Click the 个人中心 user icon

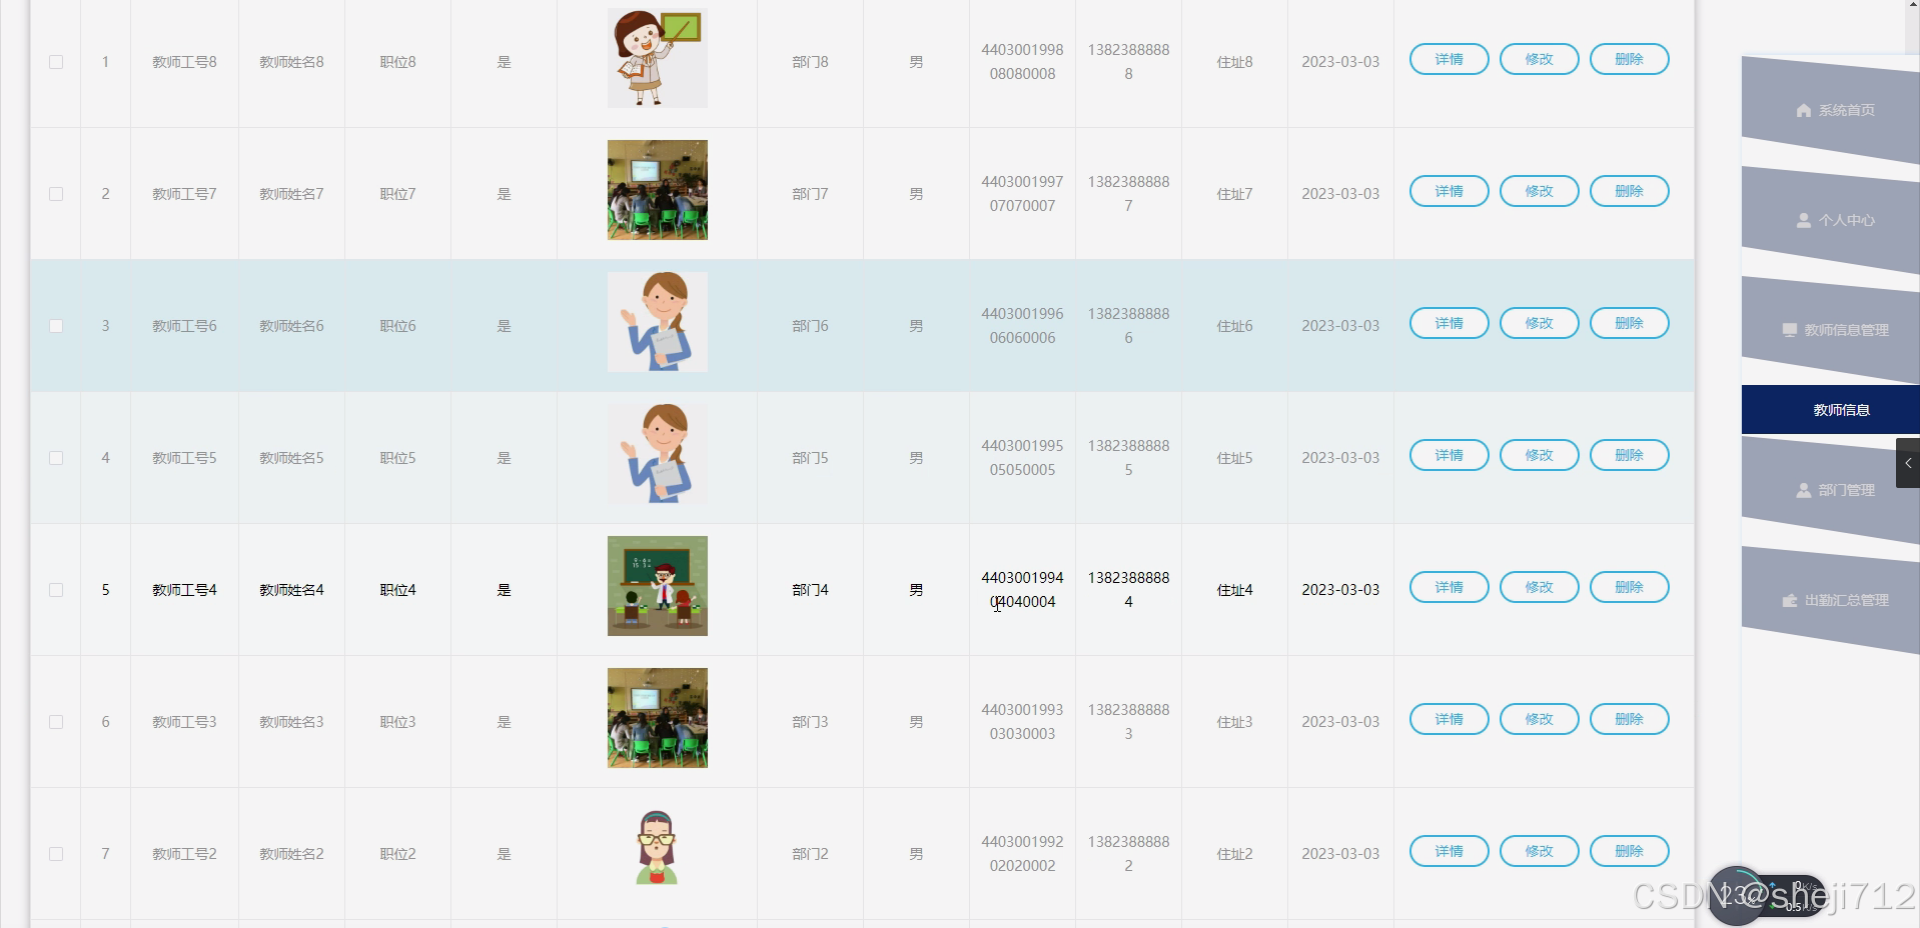(x=1804, y=220)
